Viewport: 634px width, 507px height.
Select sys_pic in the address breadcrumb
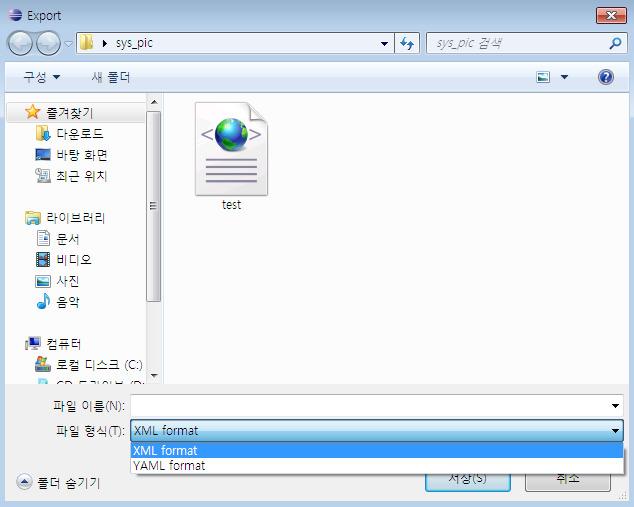tap(134, 43)
